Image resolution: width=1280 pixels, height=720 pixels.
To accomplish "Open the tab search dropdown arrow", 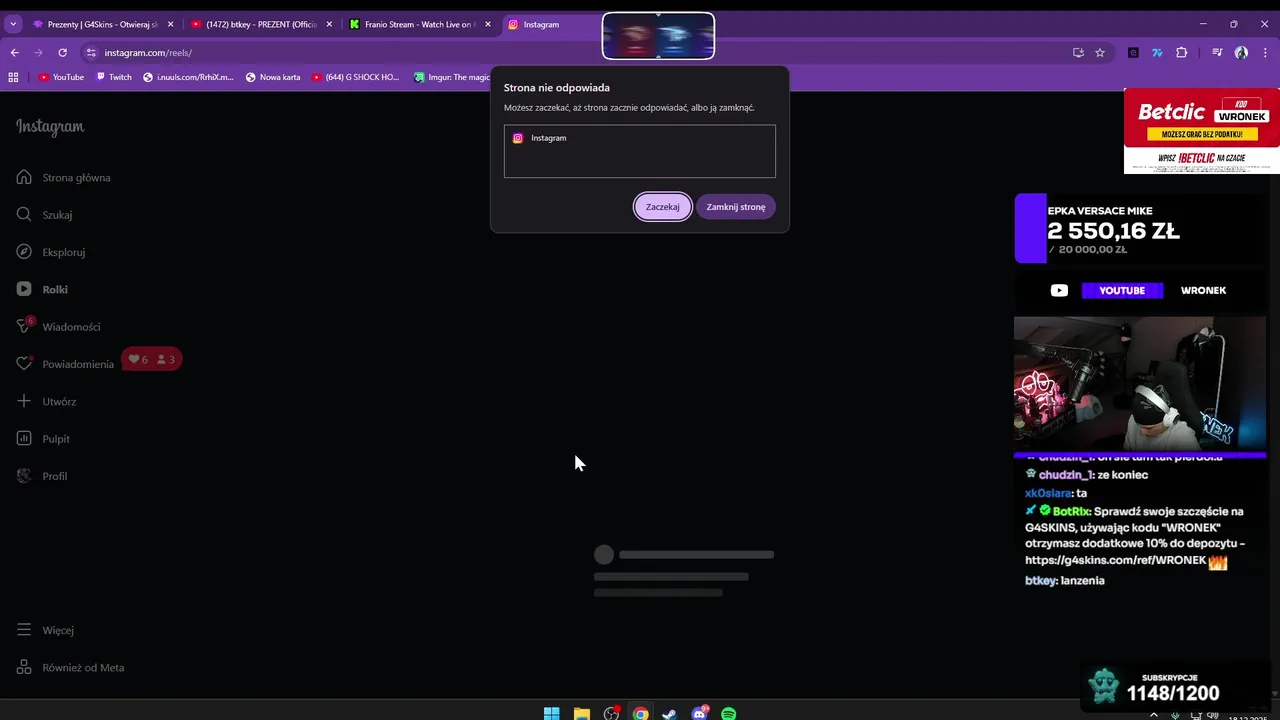I will [13, 24].
